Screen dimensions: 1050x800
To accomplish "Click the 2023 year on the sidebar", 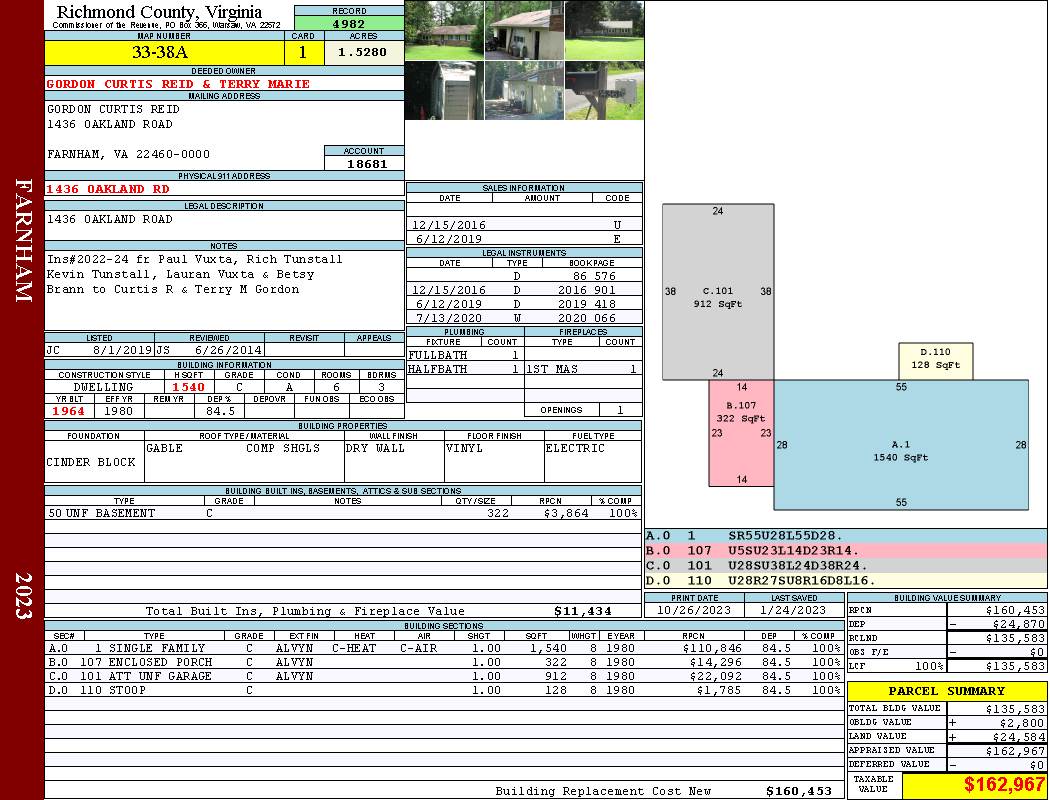I will click(x=23, y=596).
